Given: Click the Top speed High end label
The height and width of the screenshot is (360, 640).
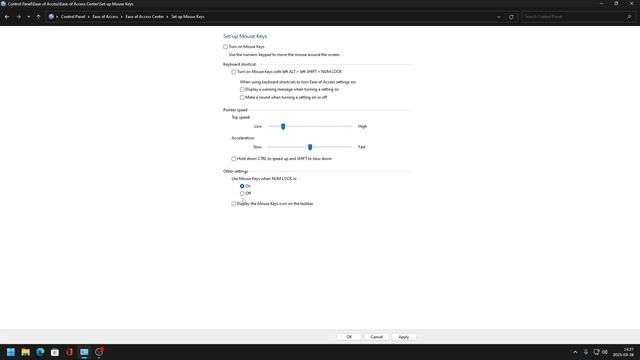Looking at the screenshot, I should click(x=362, y=127).
